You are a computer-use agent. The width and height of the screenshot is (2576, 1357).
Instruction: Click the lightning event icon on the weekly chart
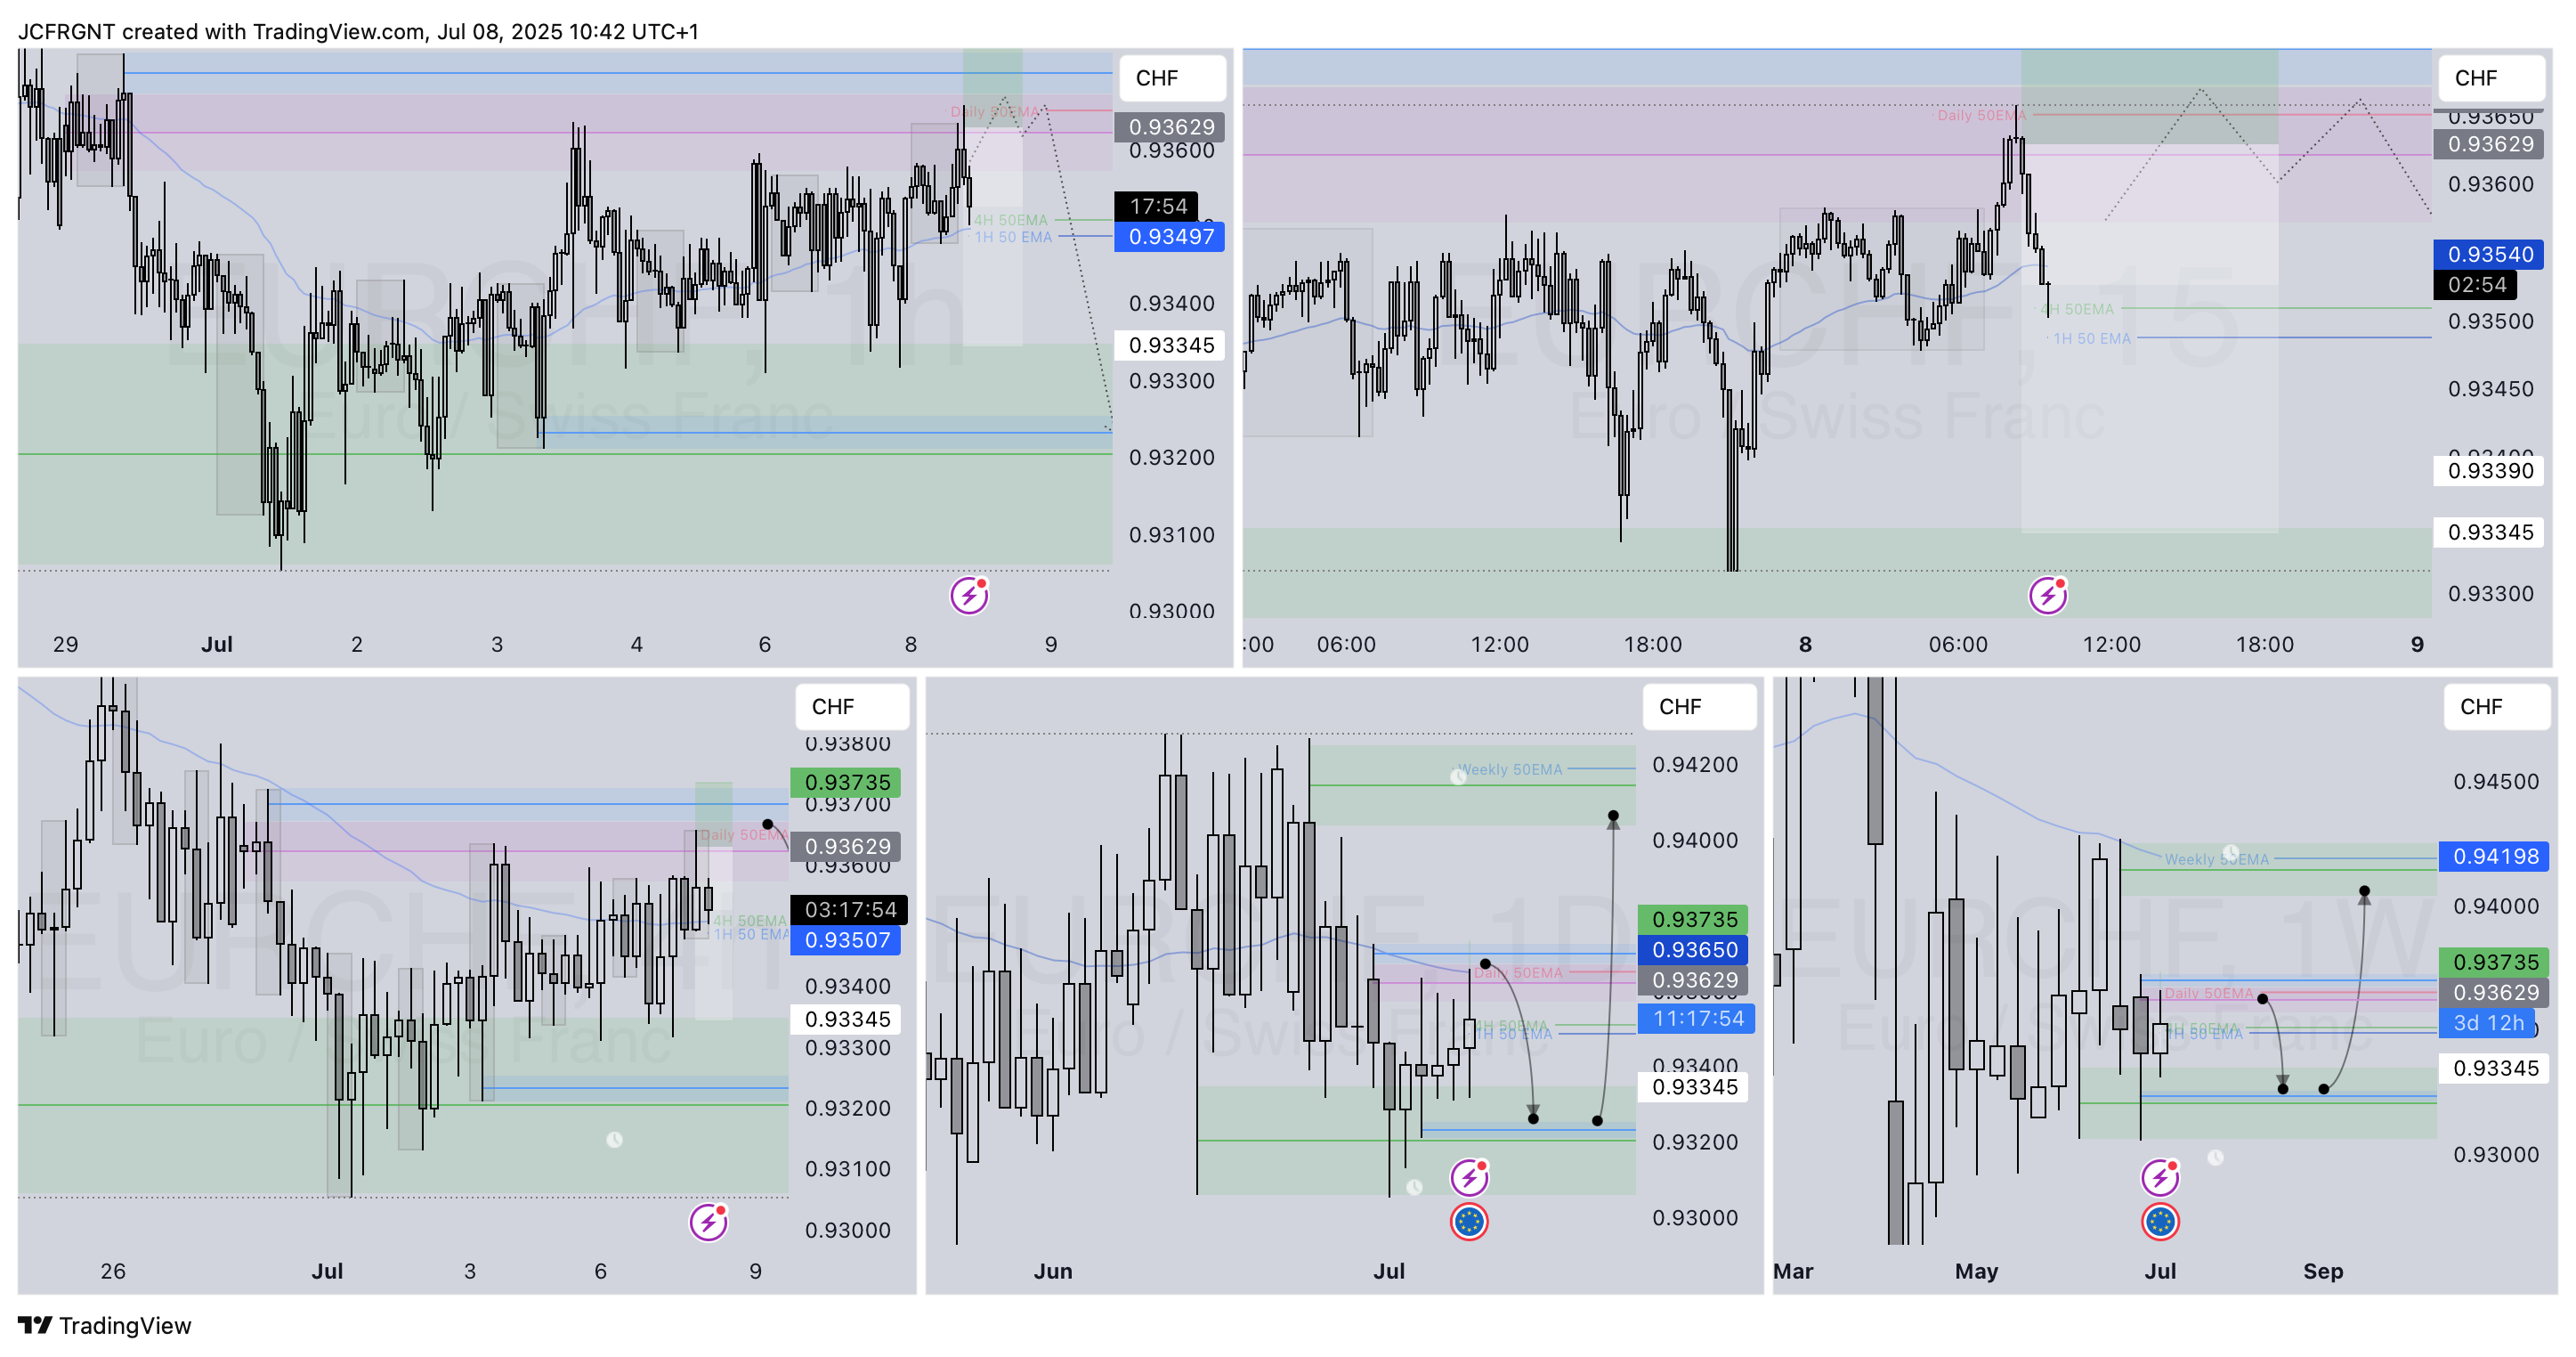coord(2160,1177)
